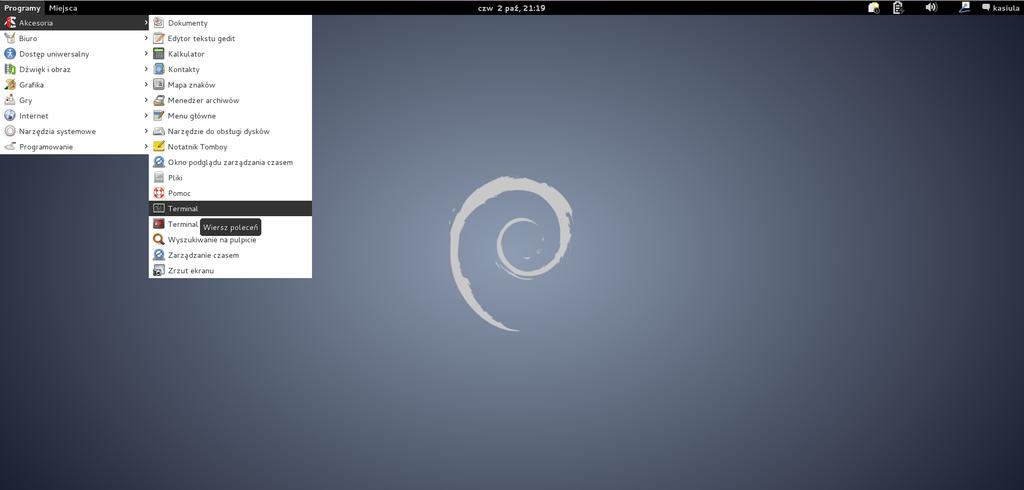Click the magnifier icon for Wyszukiwanie na pulpicie

pos(159,240)
